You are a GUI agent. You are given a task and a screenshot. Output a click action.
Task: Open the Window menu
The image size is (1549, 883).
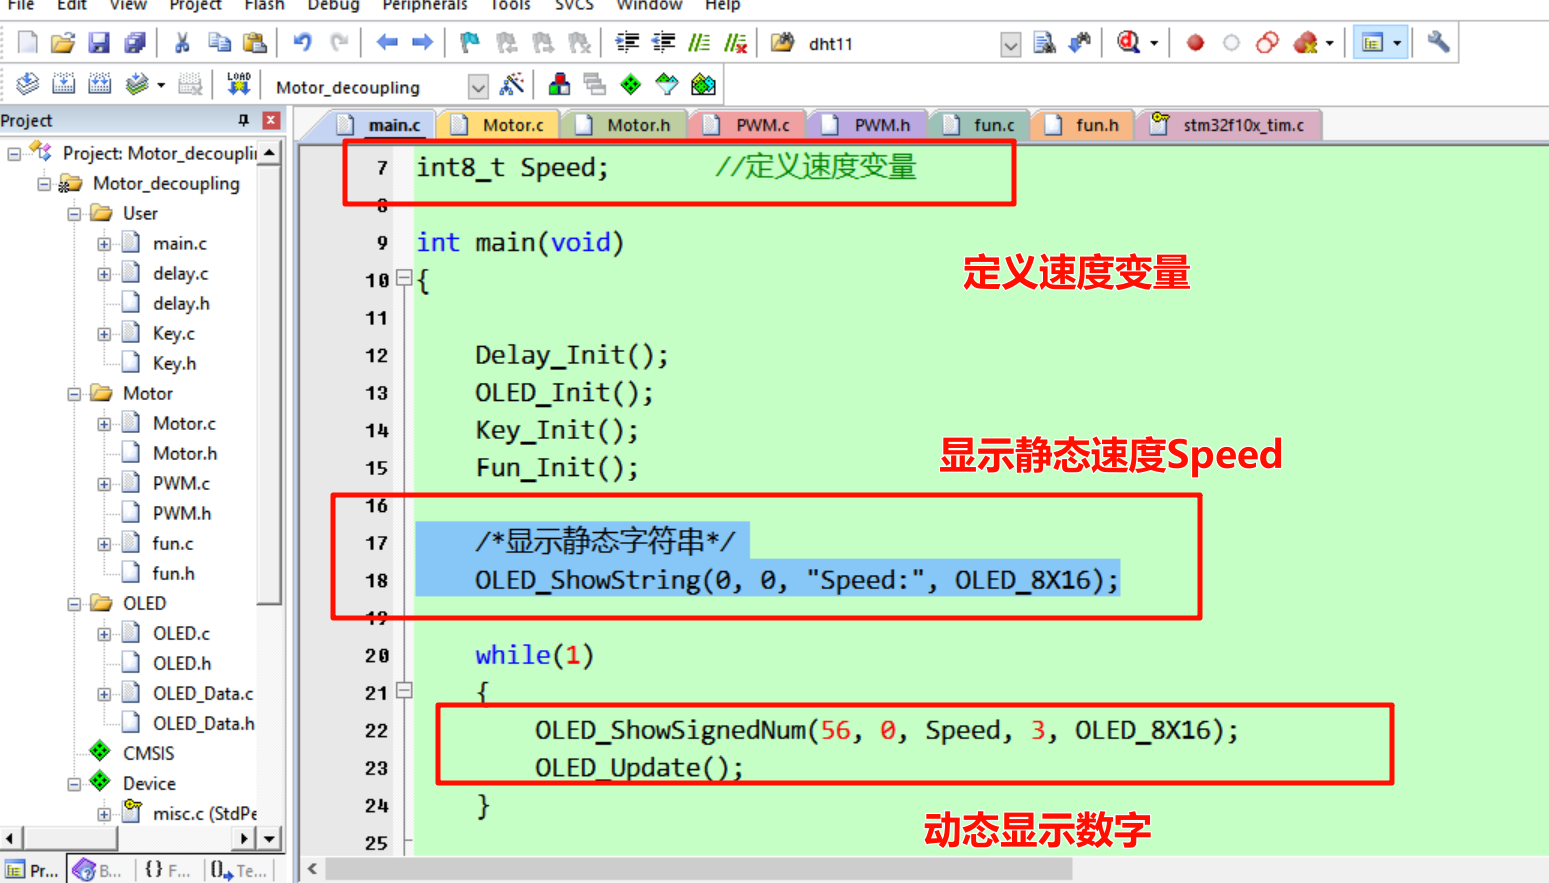click(649, 6)
